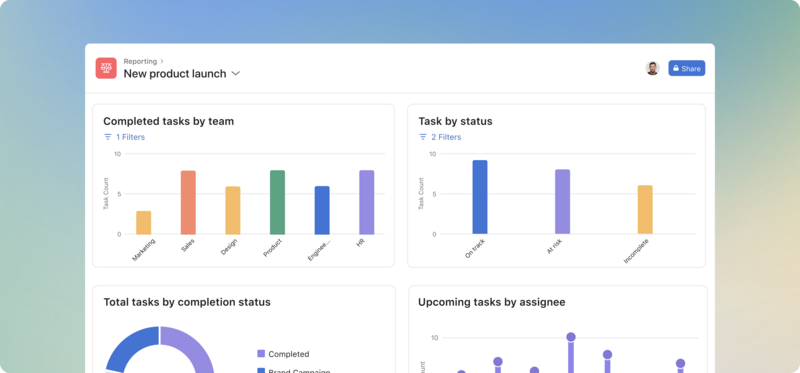800x373 pixels.
Task: Click the purple At risk bar
Action: 563,202
